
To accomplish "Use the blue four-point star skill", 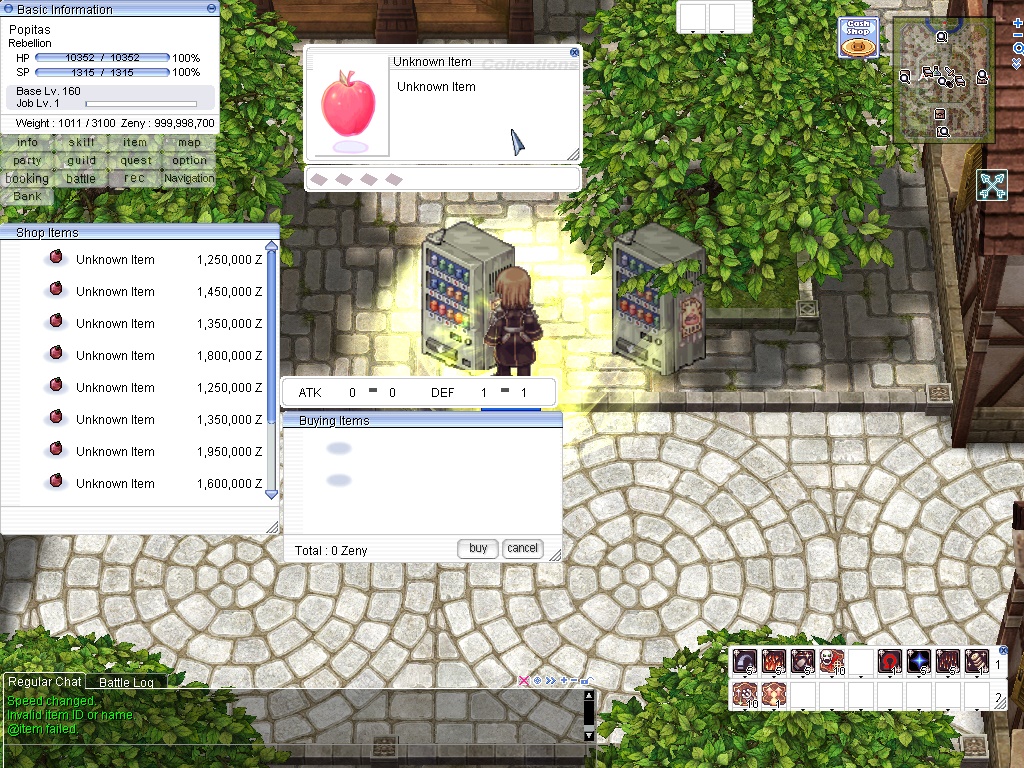I will (918, 662).
